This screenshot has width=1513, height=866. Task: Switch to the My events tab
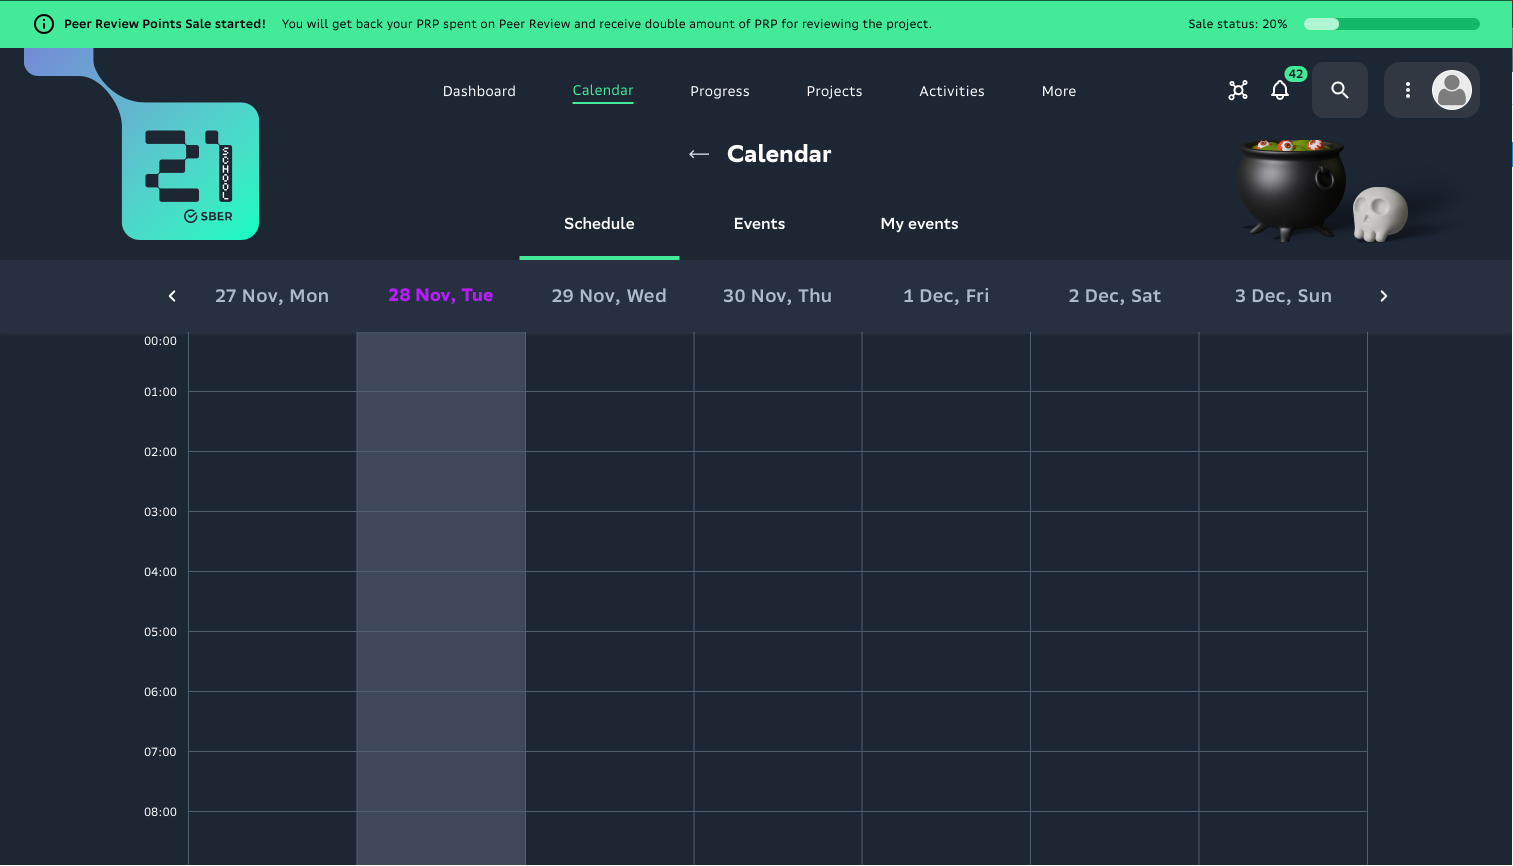tap(919, 224)
